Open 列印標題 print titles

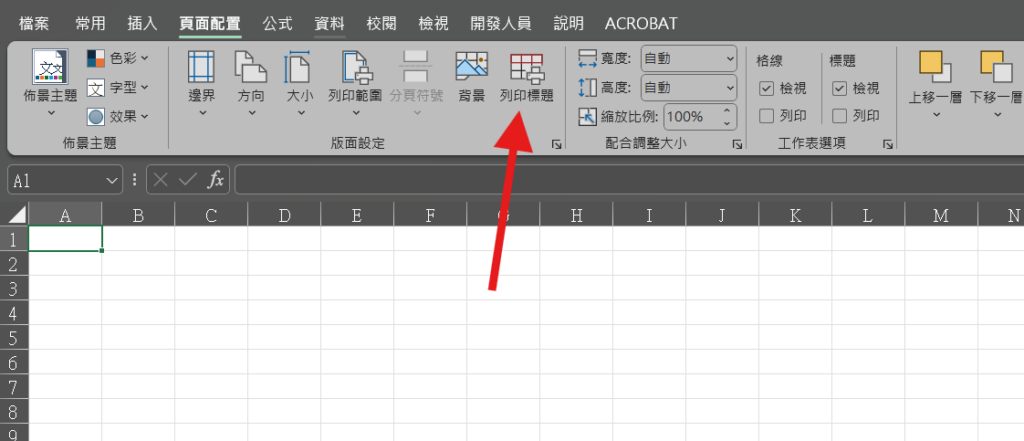(526, 68)
